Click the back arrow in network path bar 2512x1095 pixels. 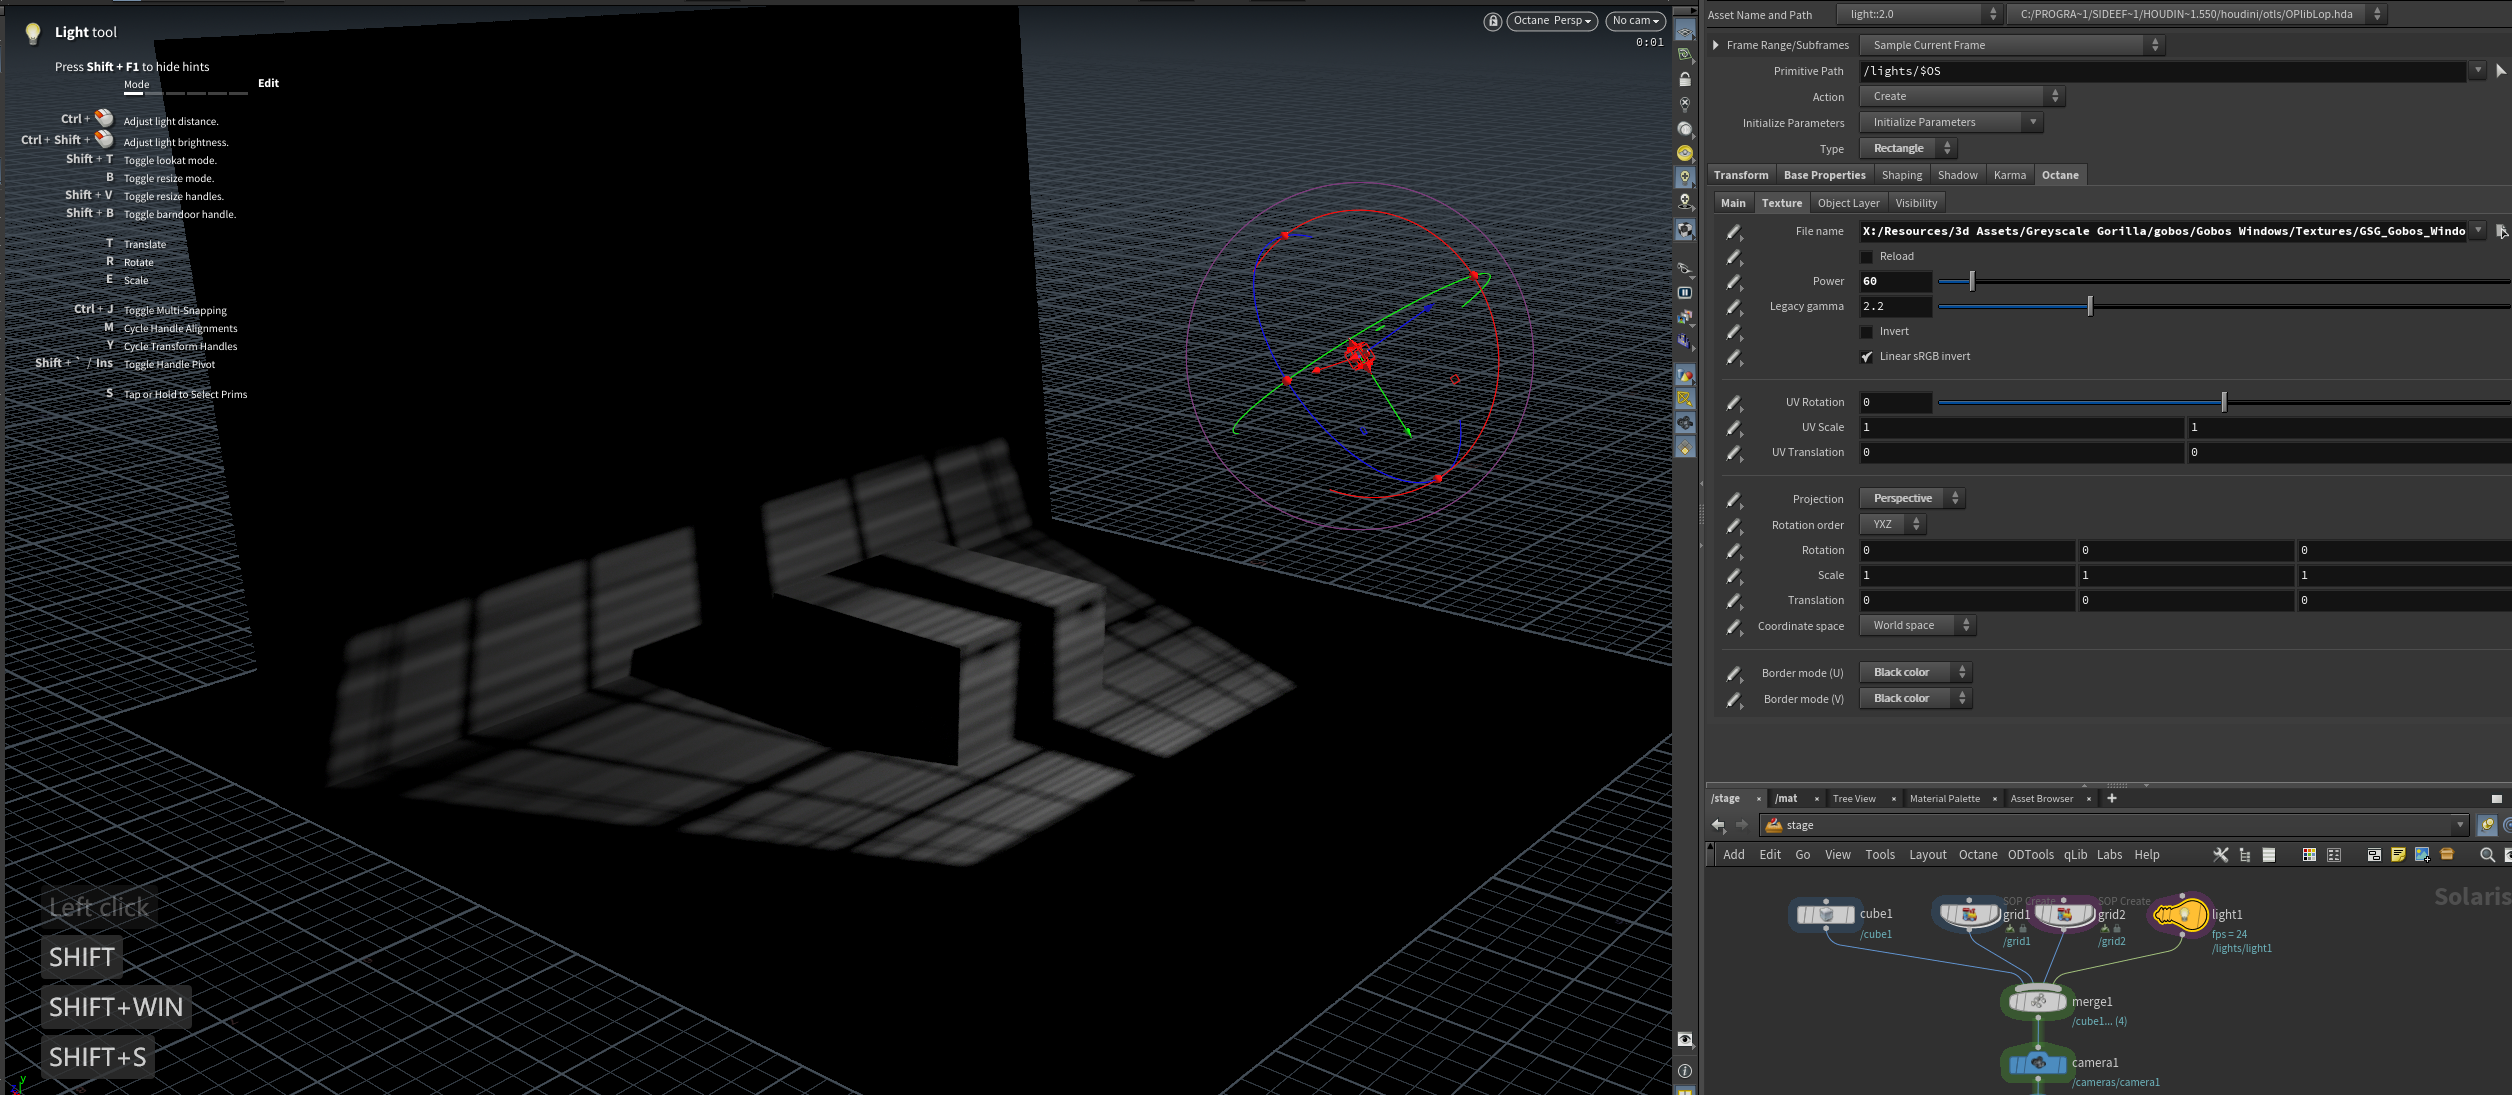(1718, 825)
